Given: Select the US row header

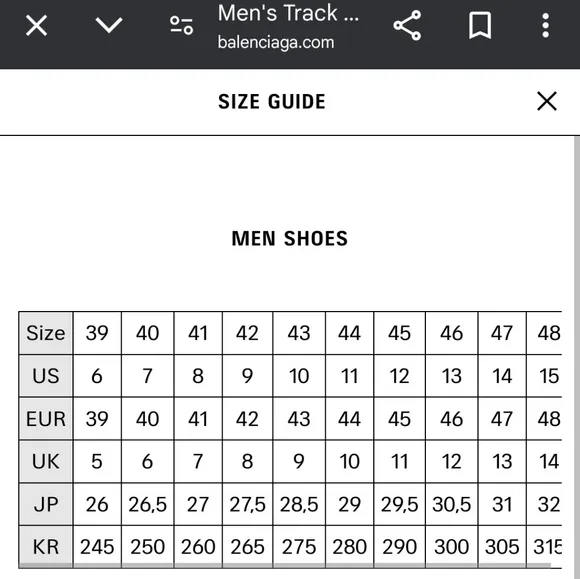Looking at the screenshot, I should click(x=46, y=376).
